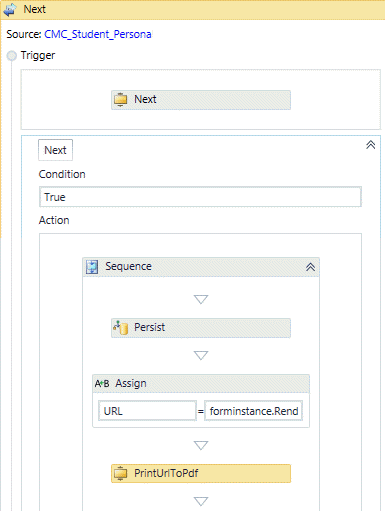Image resolution: width=385 pixels, height=511 pixels.
Task: Click the Sequence activity icon
Action: point(92,267)
